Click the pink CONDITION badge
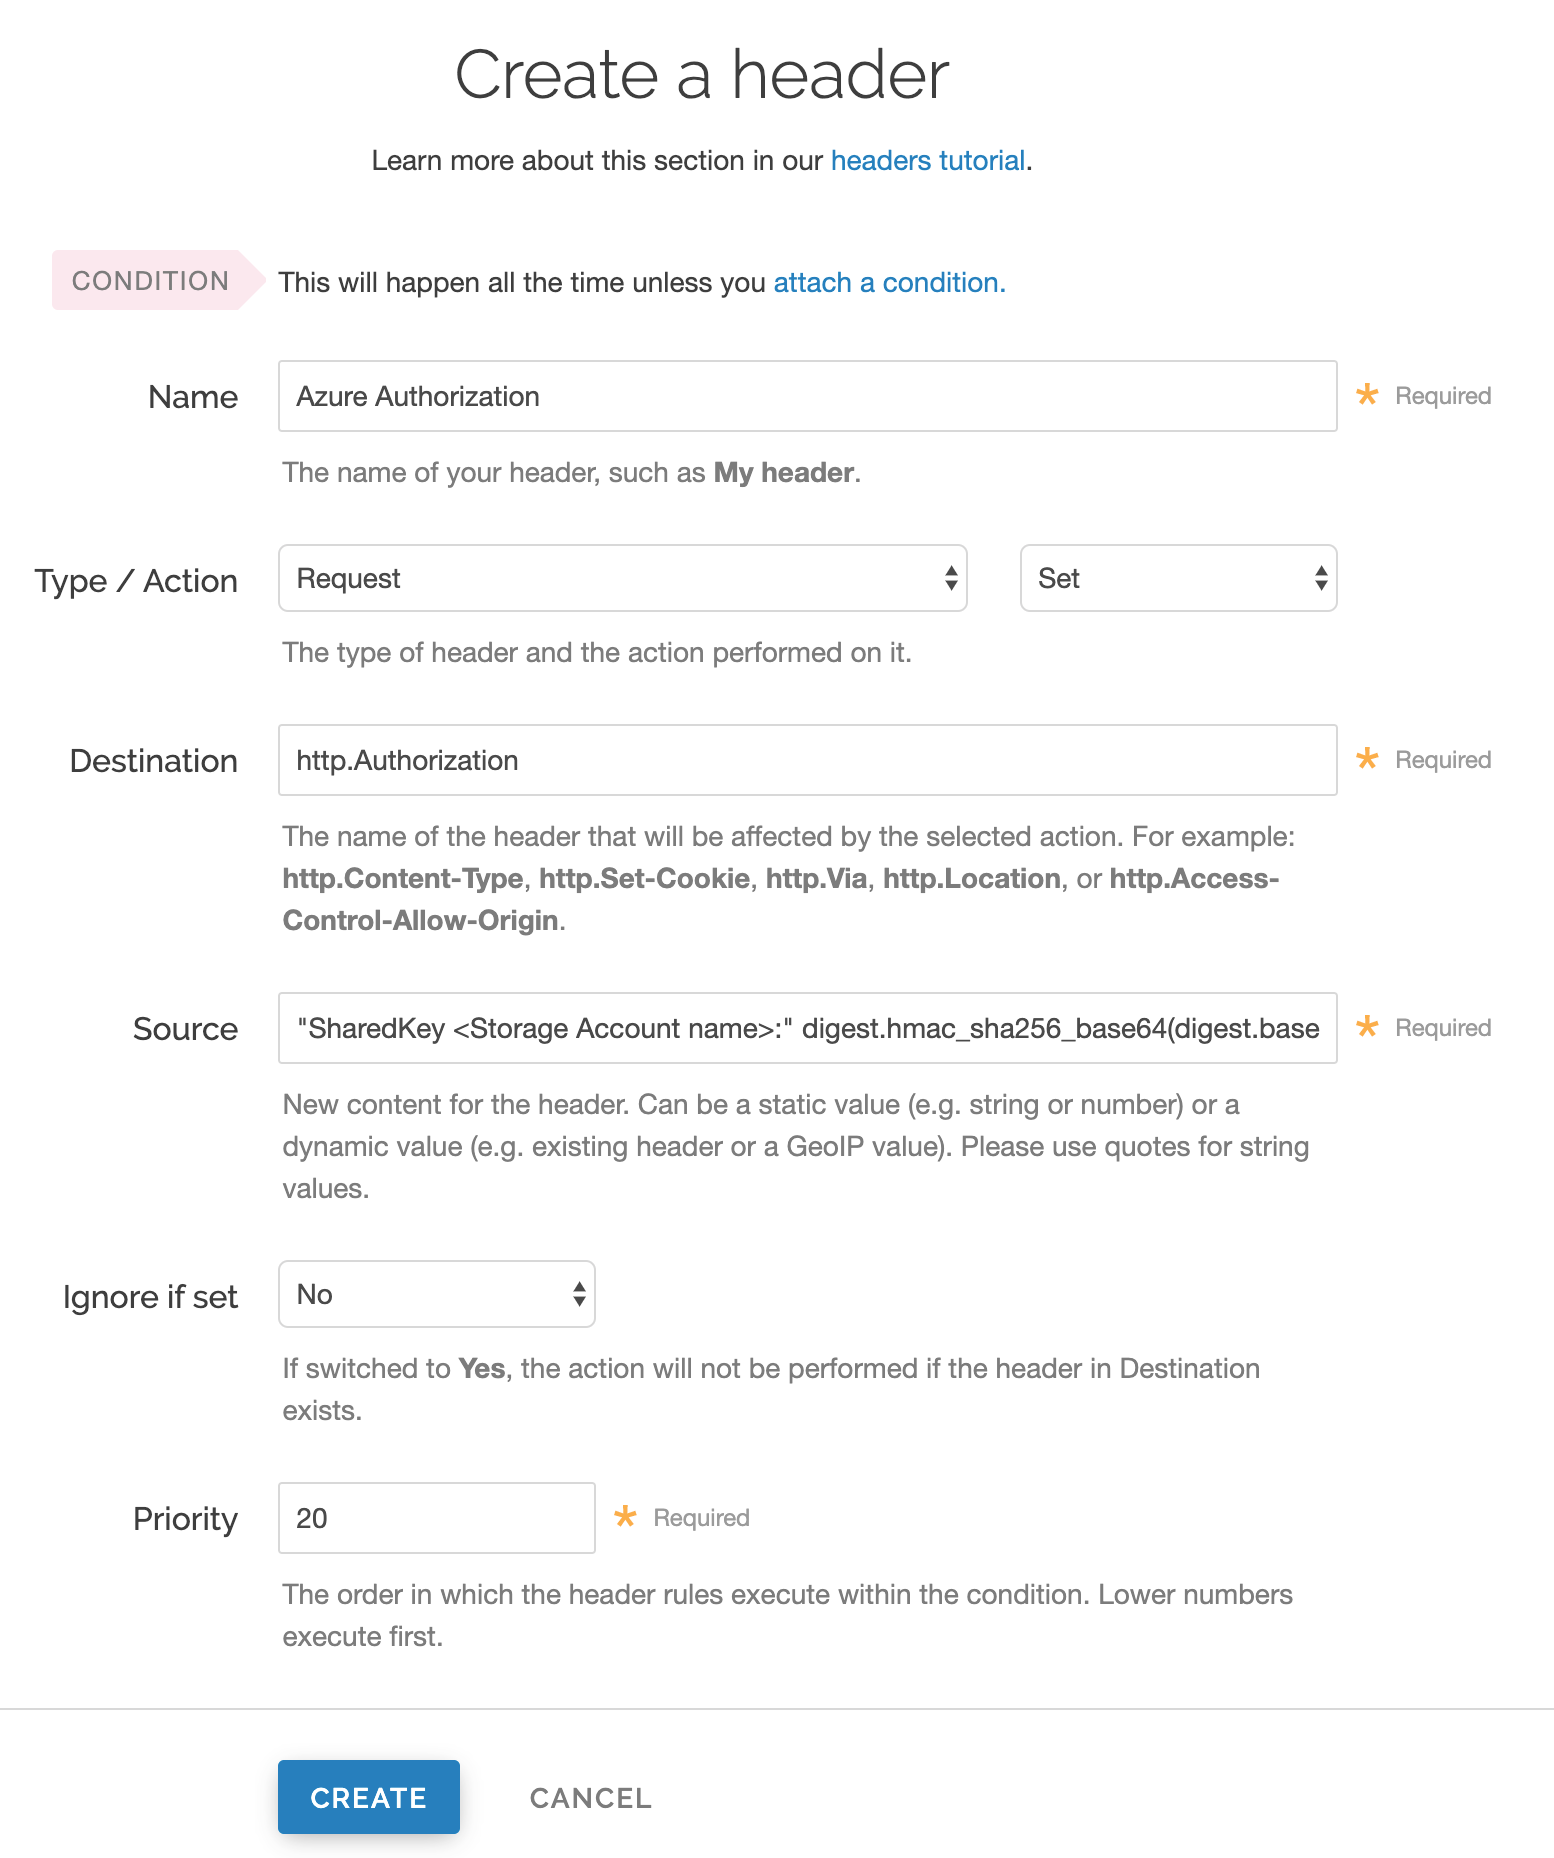1554x1858 pixels. coord(148,281)
